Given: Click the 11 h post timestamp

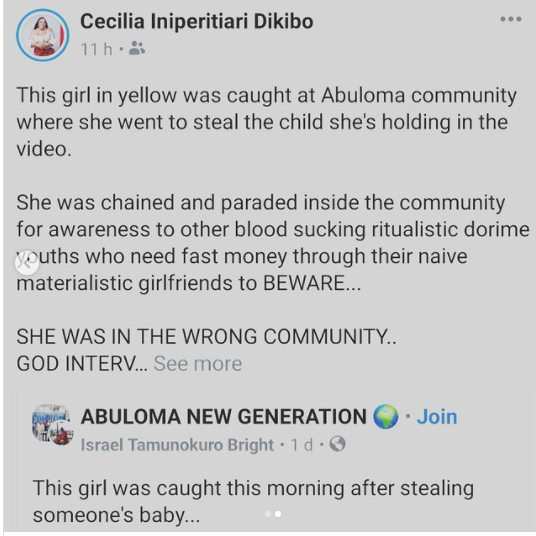Looking at the screenshot, I should (96, 49).
